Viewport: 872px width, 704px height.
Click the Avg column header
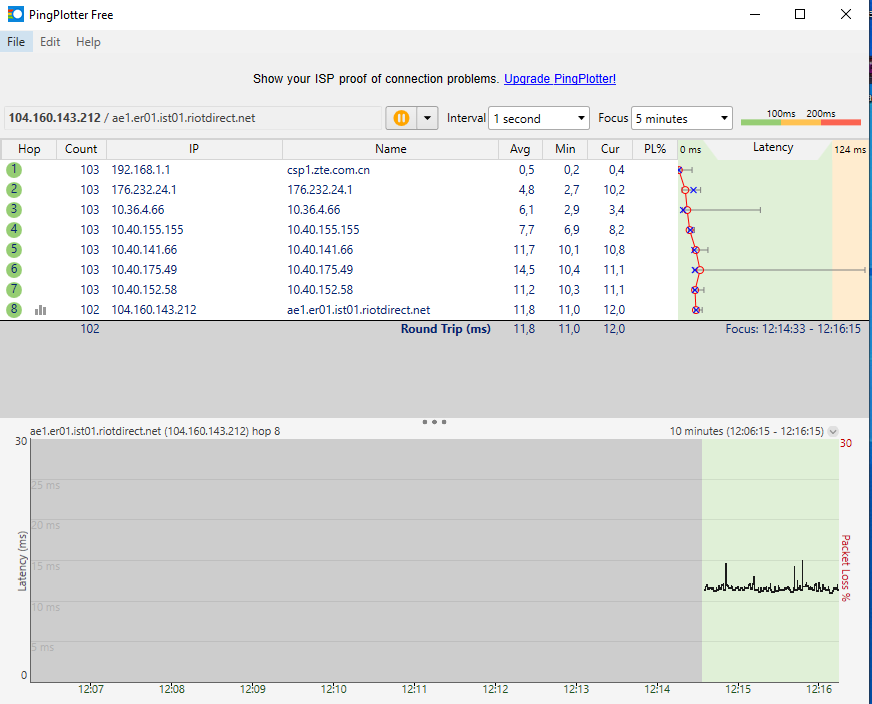click(520, 149)
